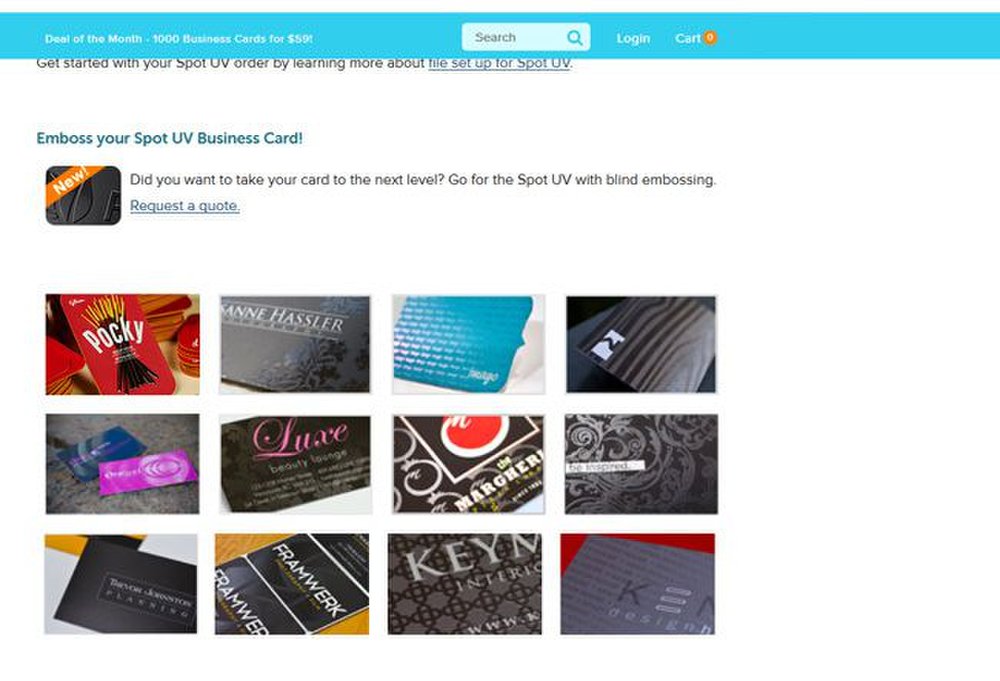This screenshot has height=681, width=1000.
Task: Click the Request a quote link
Action: (185, 206)
